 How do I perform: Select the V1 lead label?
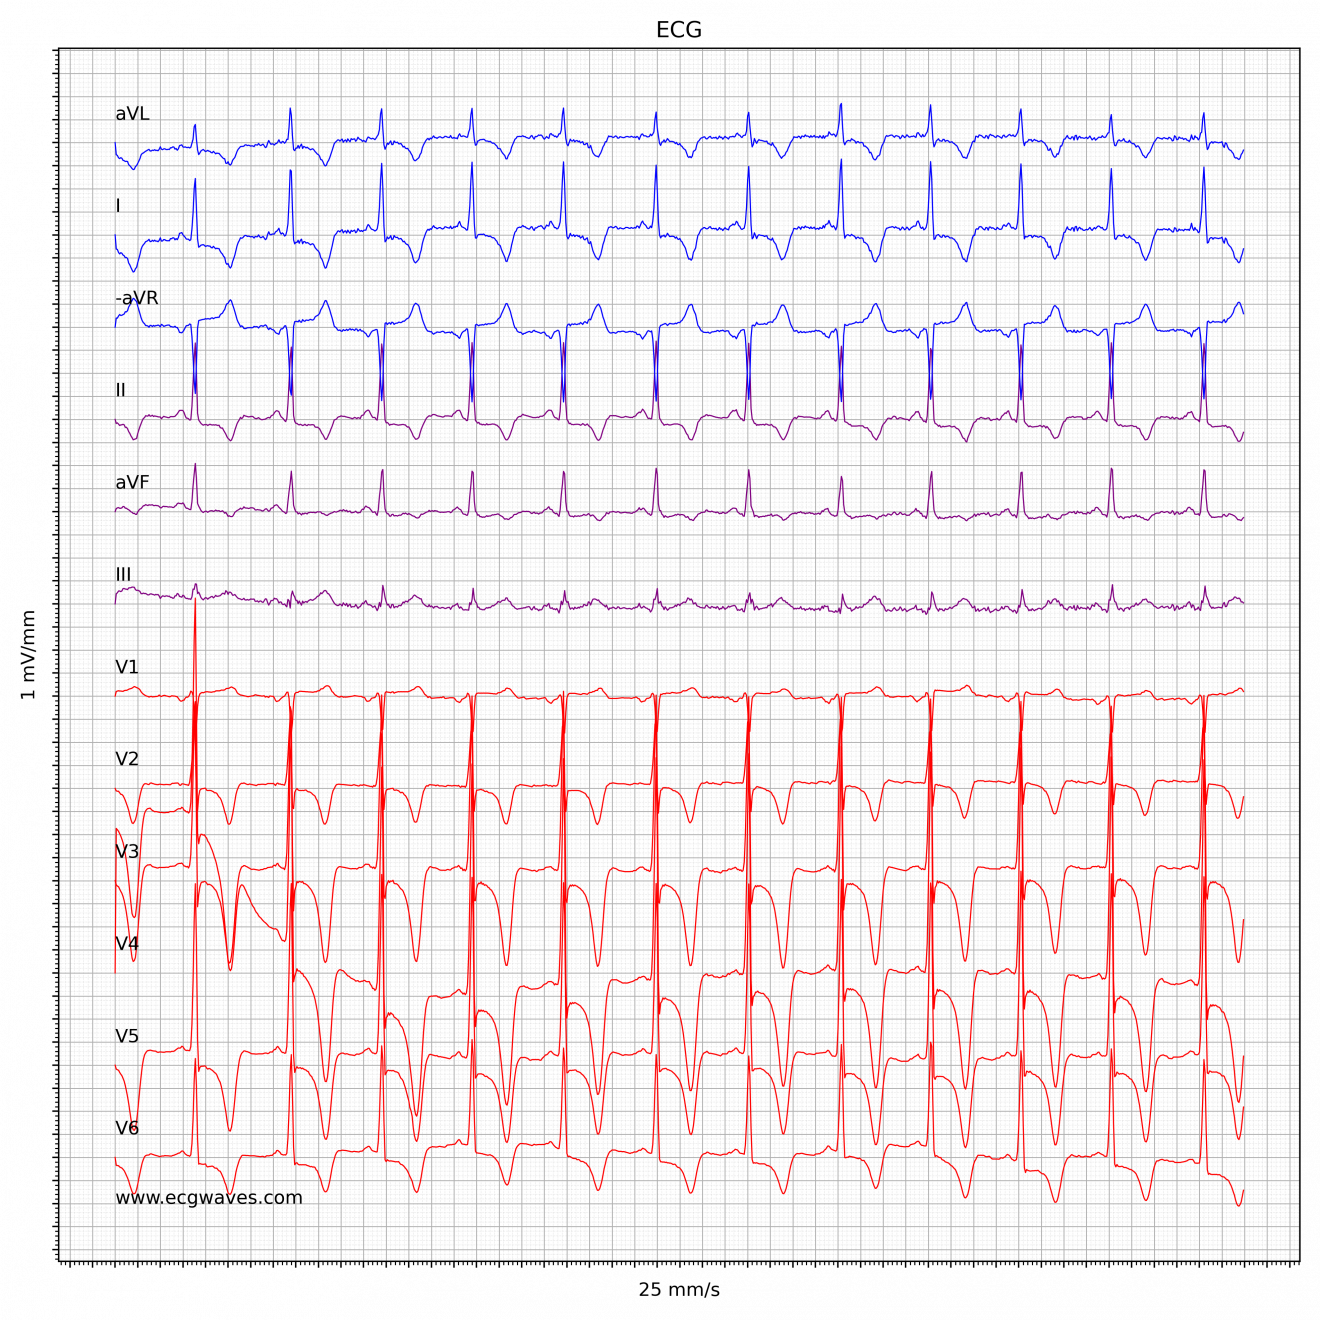tap(127, 665)
